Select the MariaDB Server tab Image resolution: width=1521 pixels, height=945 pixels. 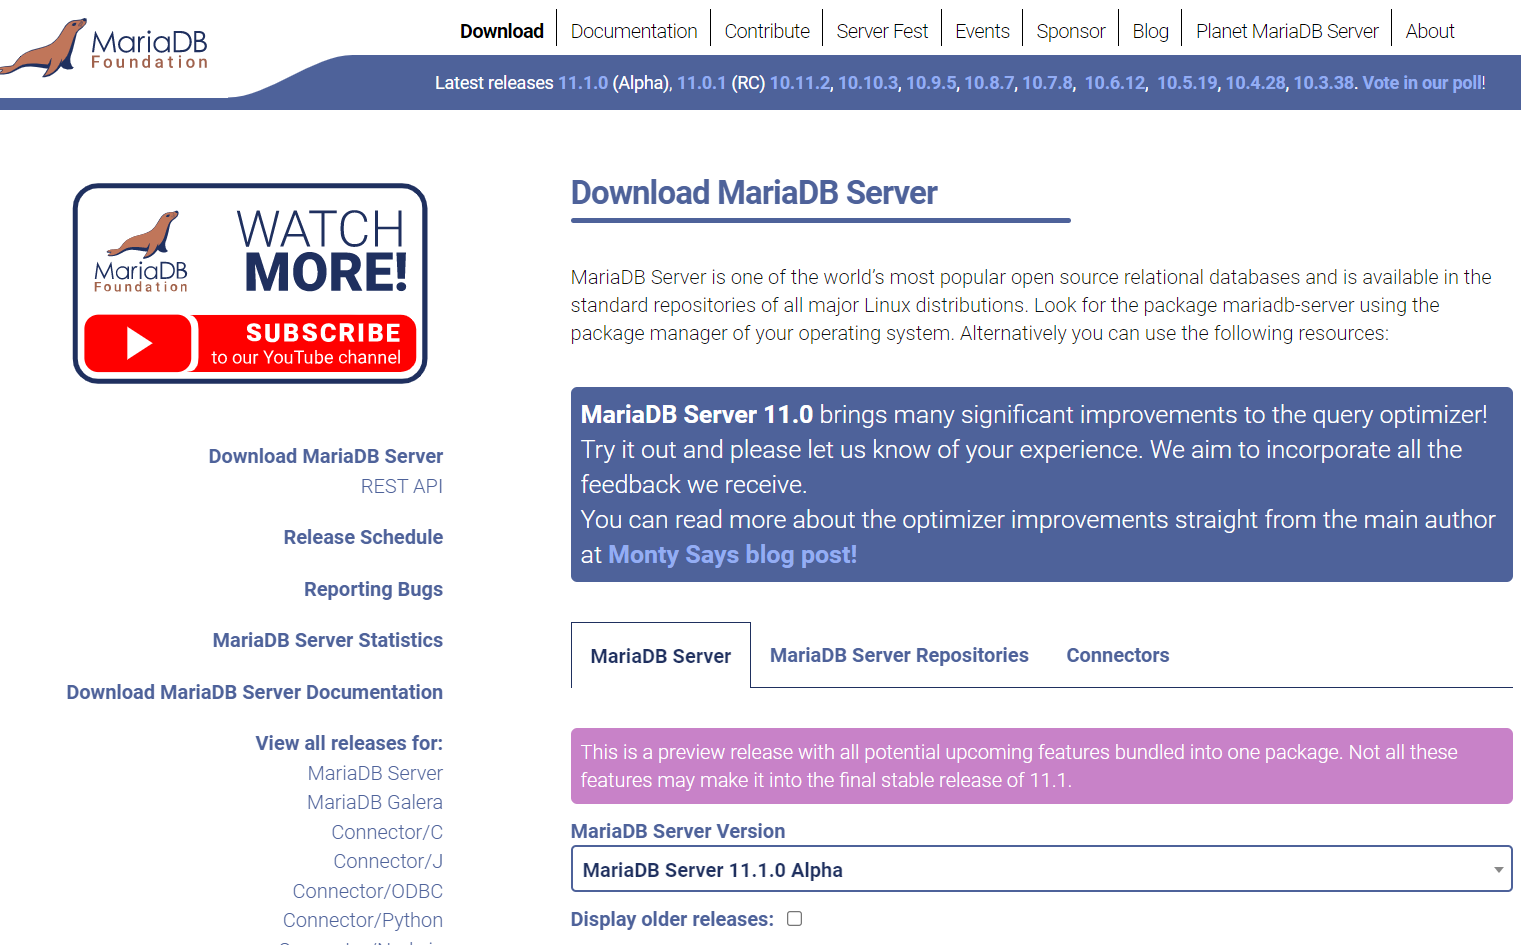(x=661, y=656)
